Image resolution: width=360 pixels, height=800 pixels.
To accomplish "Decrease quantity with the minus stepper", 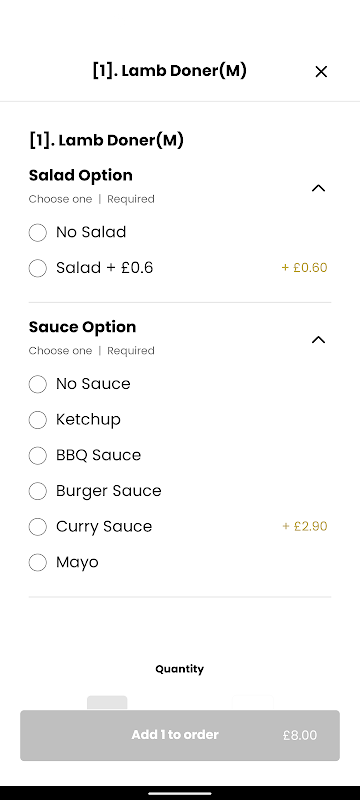I will [x=107, y=703].
